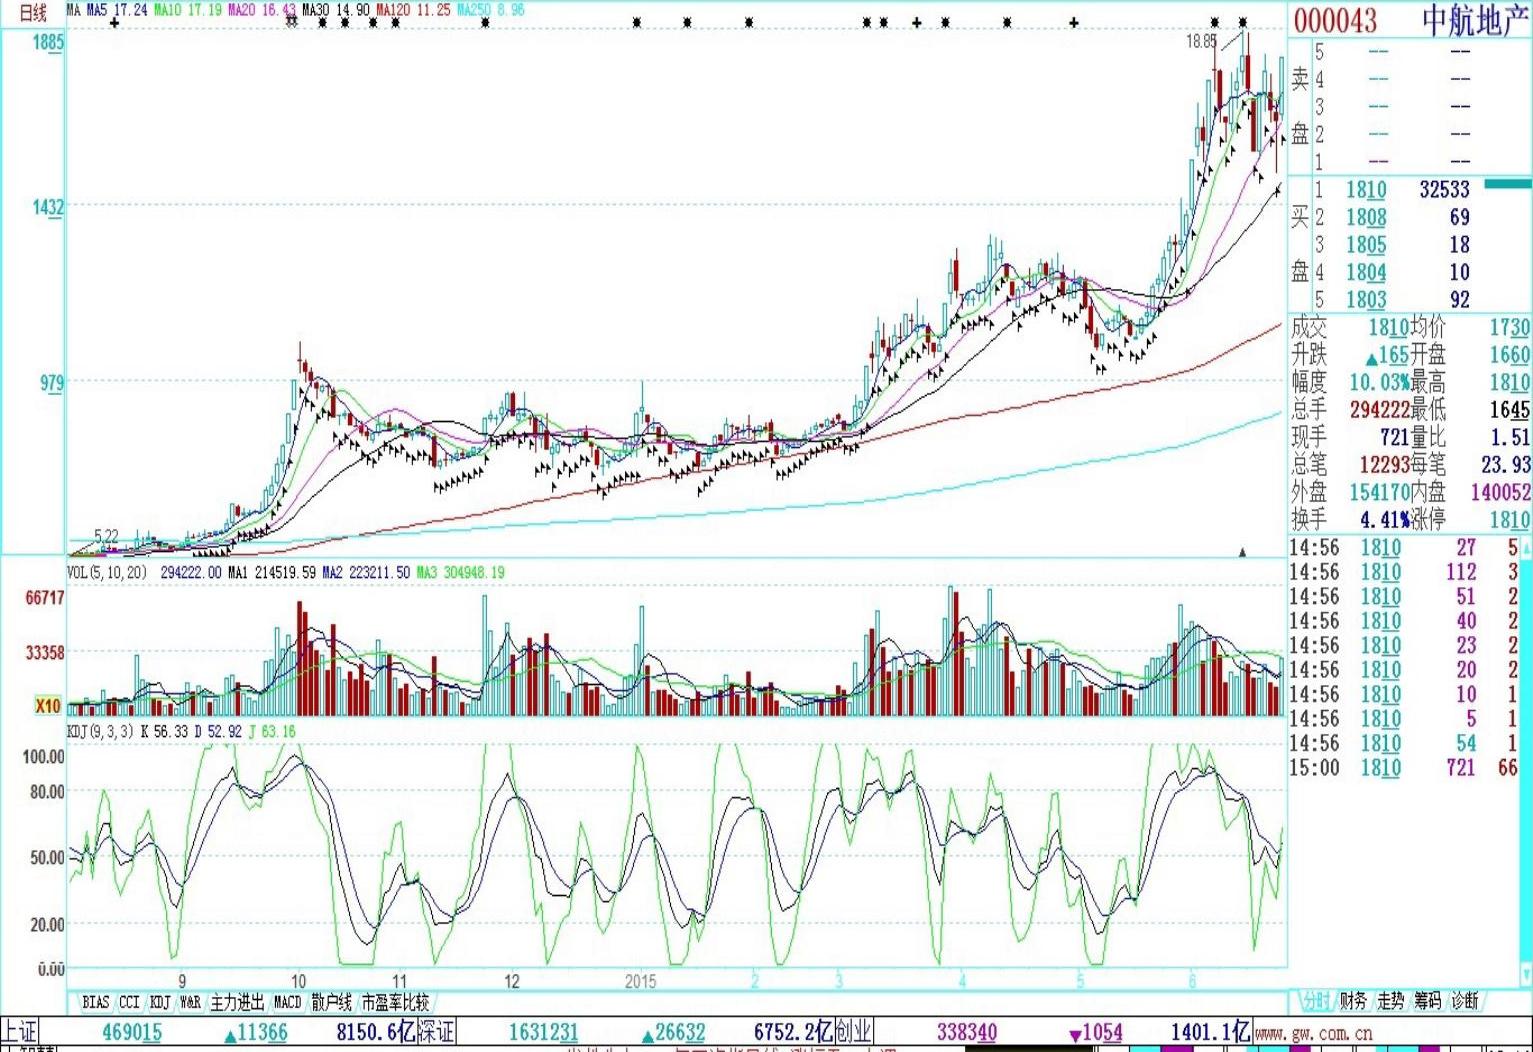Select the BIAS indicator tab
The image size is (1533, 1052).
pos(96,1002)
